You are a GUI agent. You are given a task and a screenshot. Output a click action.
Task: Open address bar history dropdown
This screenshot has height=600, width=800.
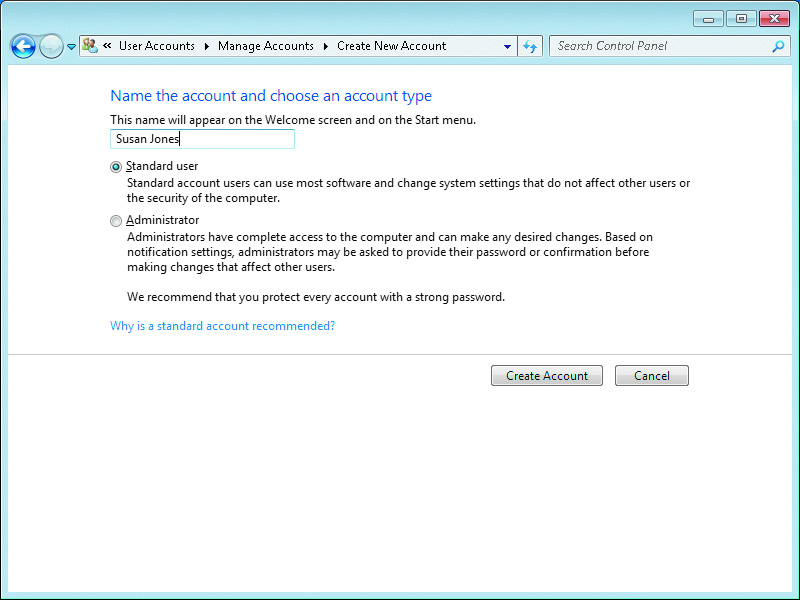click(507, 46)
